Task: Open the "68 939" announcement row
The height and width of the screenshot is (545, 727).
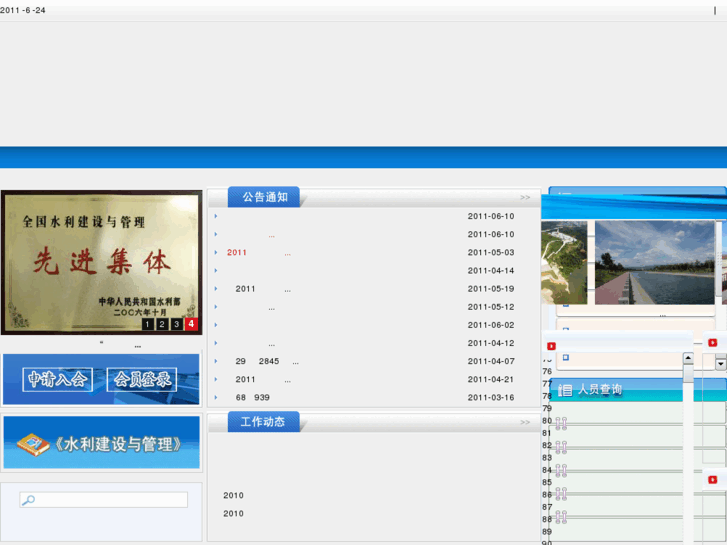Action: click(x=253, y=397)
